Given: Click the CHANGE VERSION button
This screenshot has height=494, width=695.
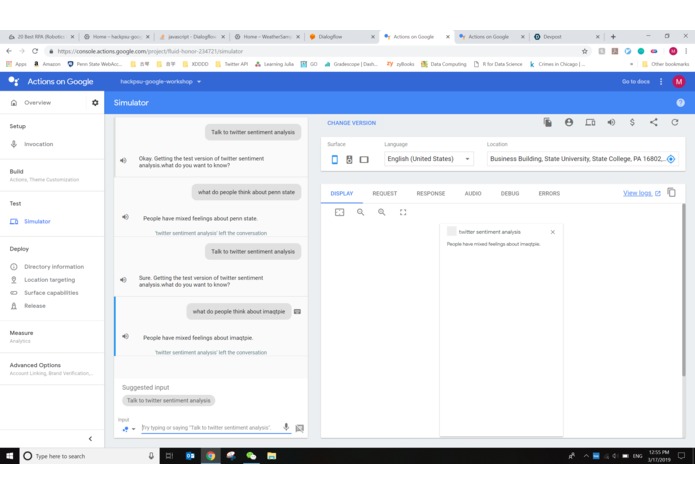Looking at the screenshot, I should 351,123.
